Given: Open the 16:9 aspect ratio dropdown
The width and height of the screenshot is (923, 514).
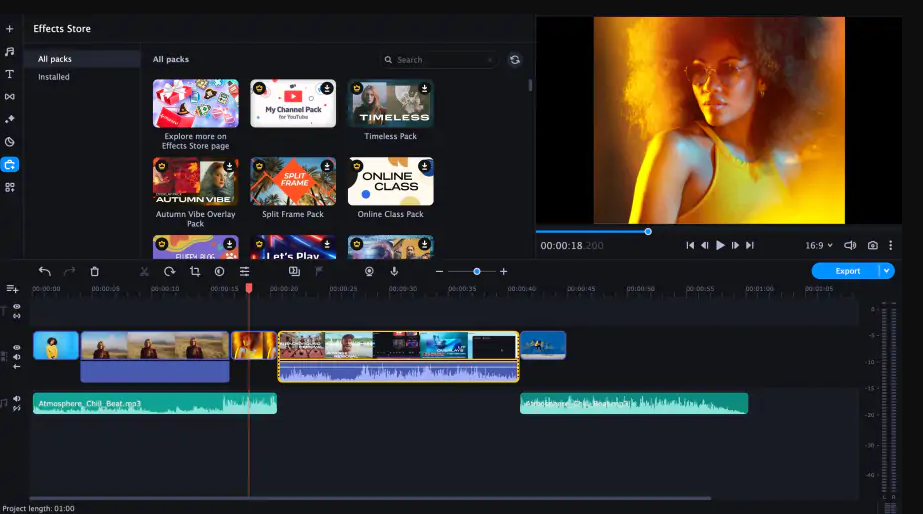Looking at the screenshot, I should pos(819,245).
